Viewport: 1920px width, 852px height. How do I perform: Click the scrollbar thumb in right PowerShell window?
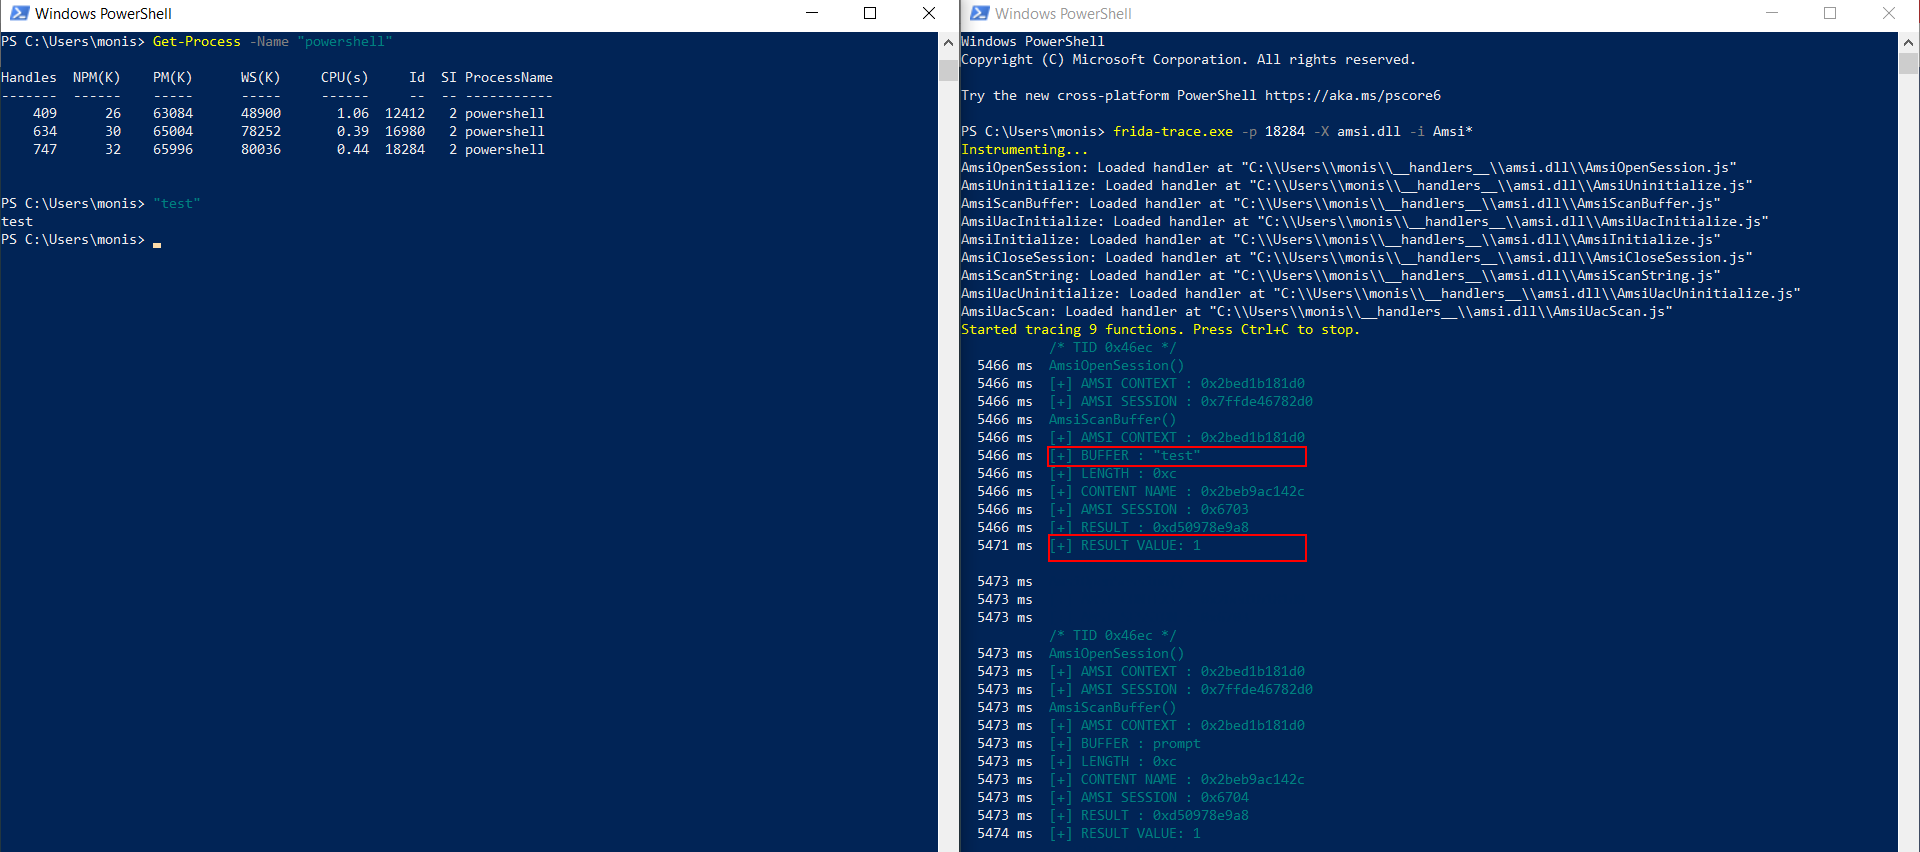click(1908, 63)
